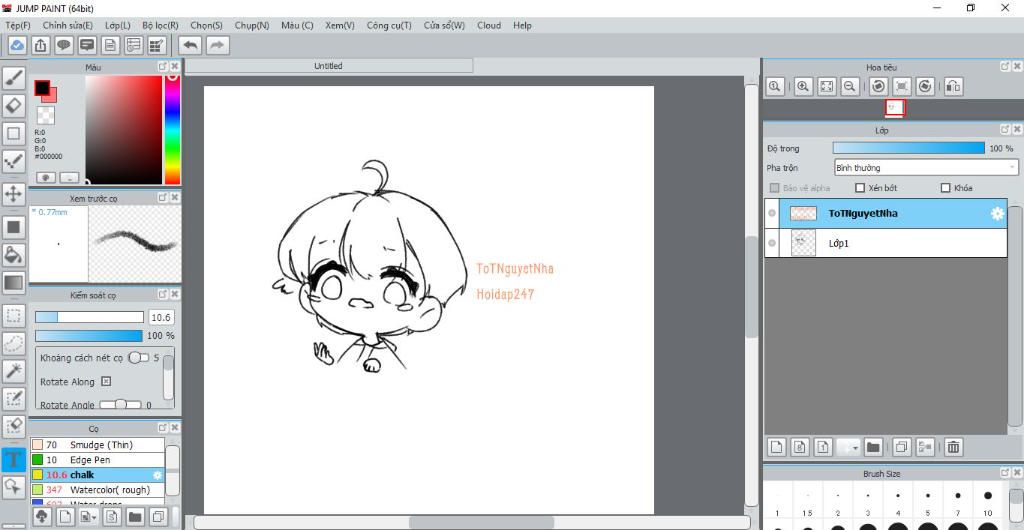This screenshot has height=530, width=1024.
Task: Select the Fill rectangle tool
Action: (14, 228)
